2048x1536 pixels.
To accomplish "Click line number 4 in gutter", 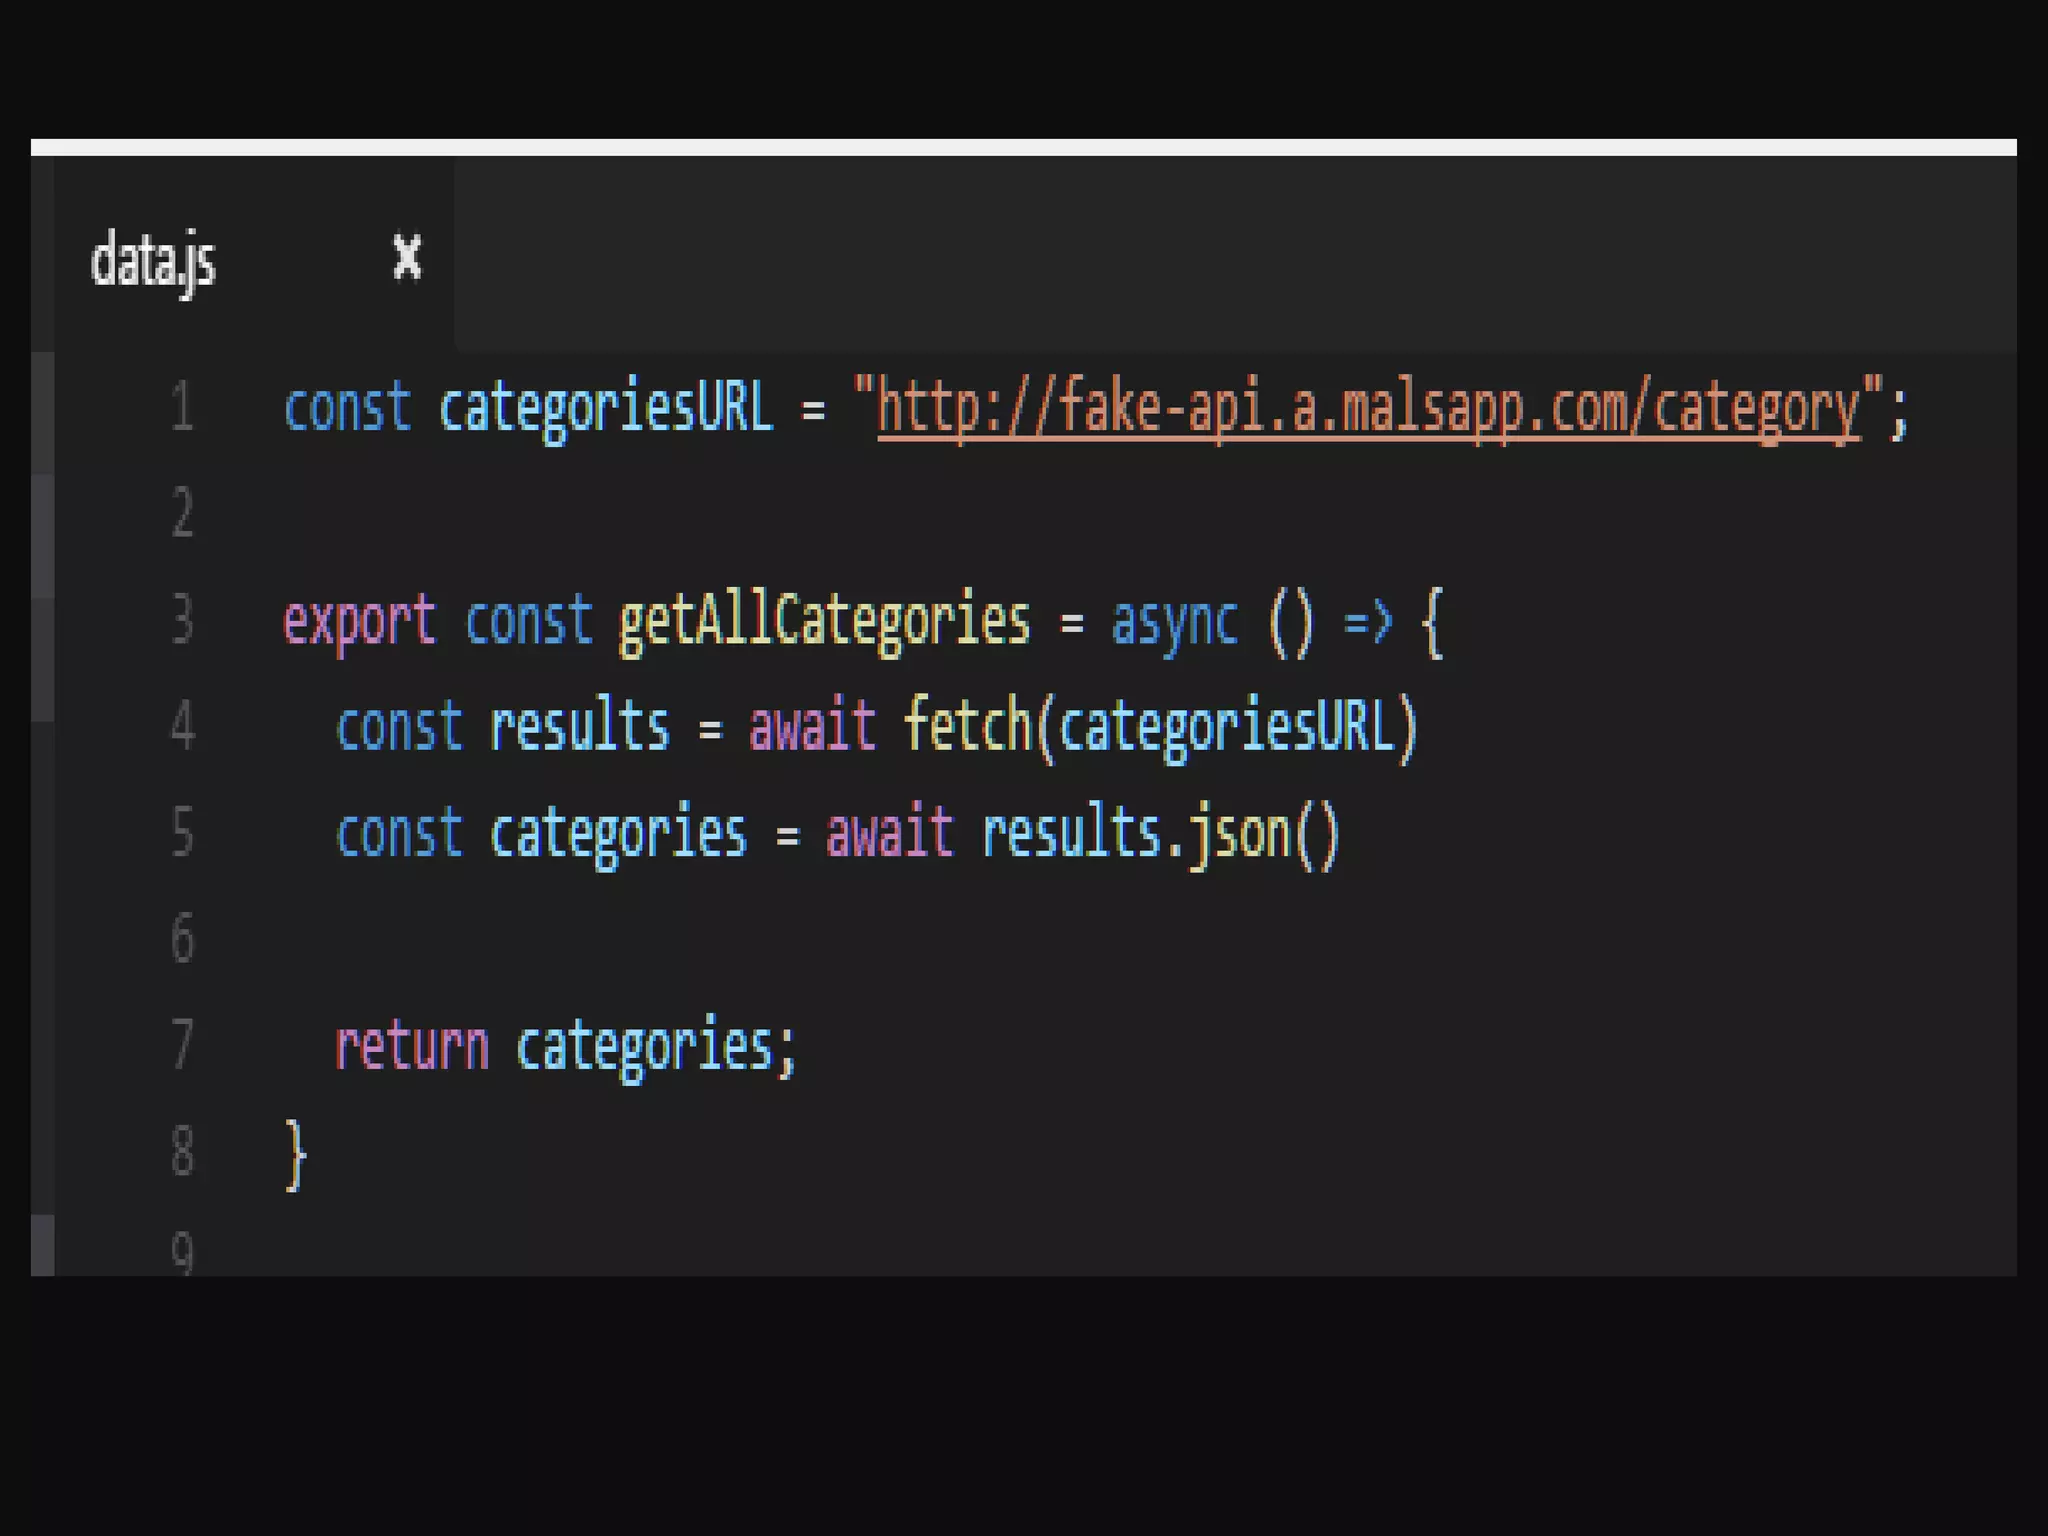I will pyautogui.click(x=182, y=725).
